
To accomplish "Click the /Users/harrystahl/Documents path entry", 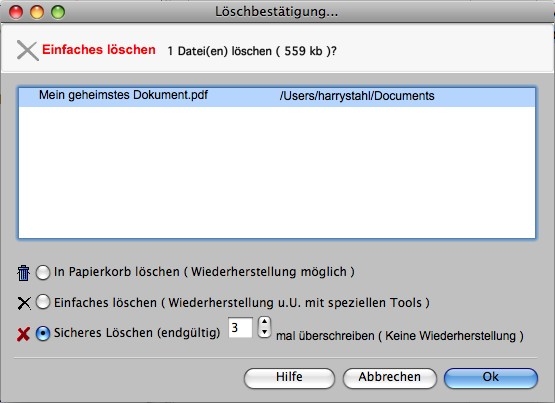I will [x=357, y=96].
